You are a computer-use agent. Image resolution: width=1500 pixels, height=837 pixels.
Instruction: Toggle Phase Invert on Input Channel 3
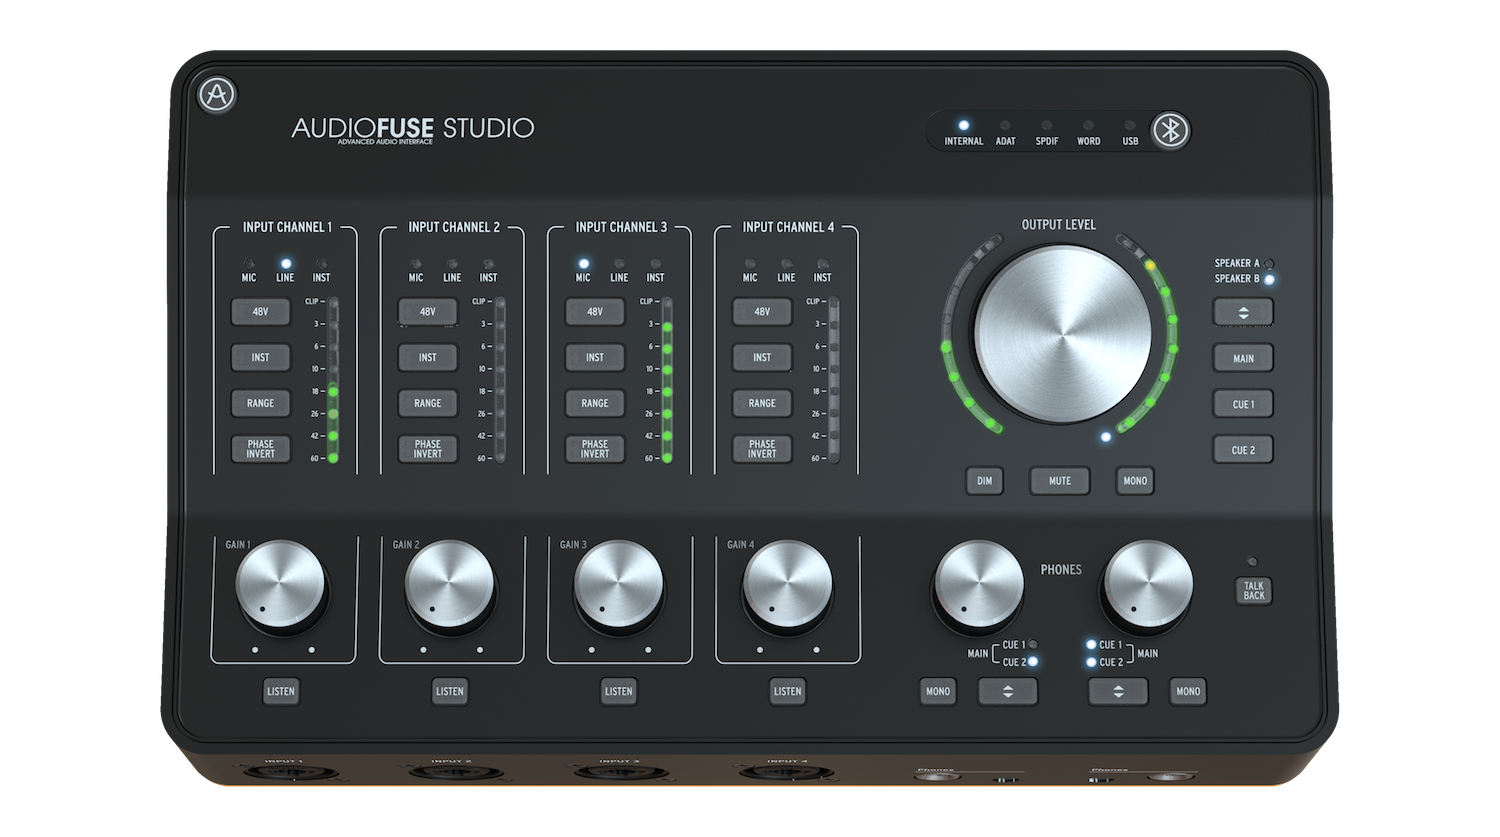[x=595, y=449]
